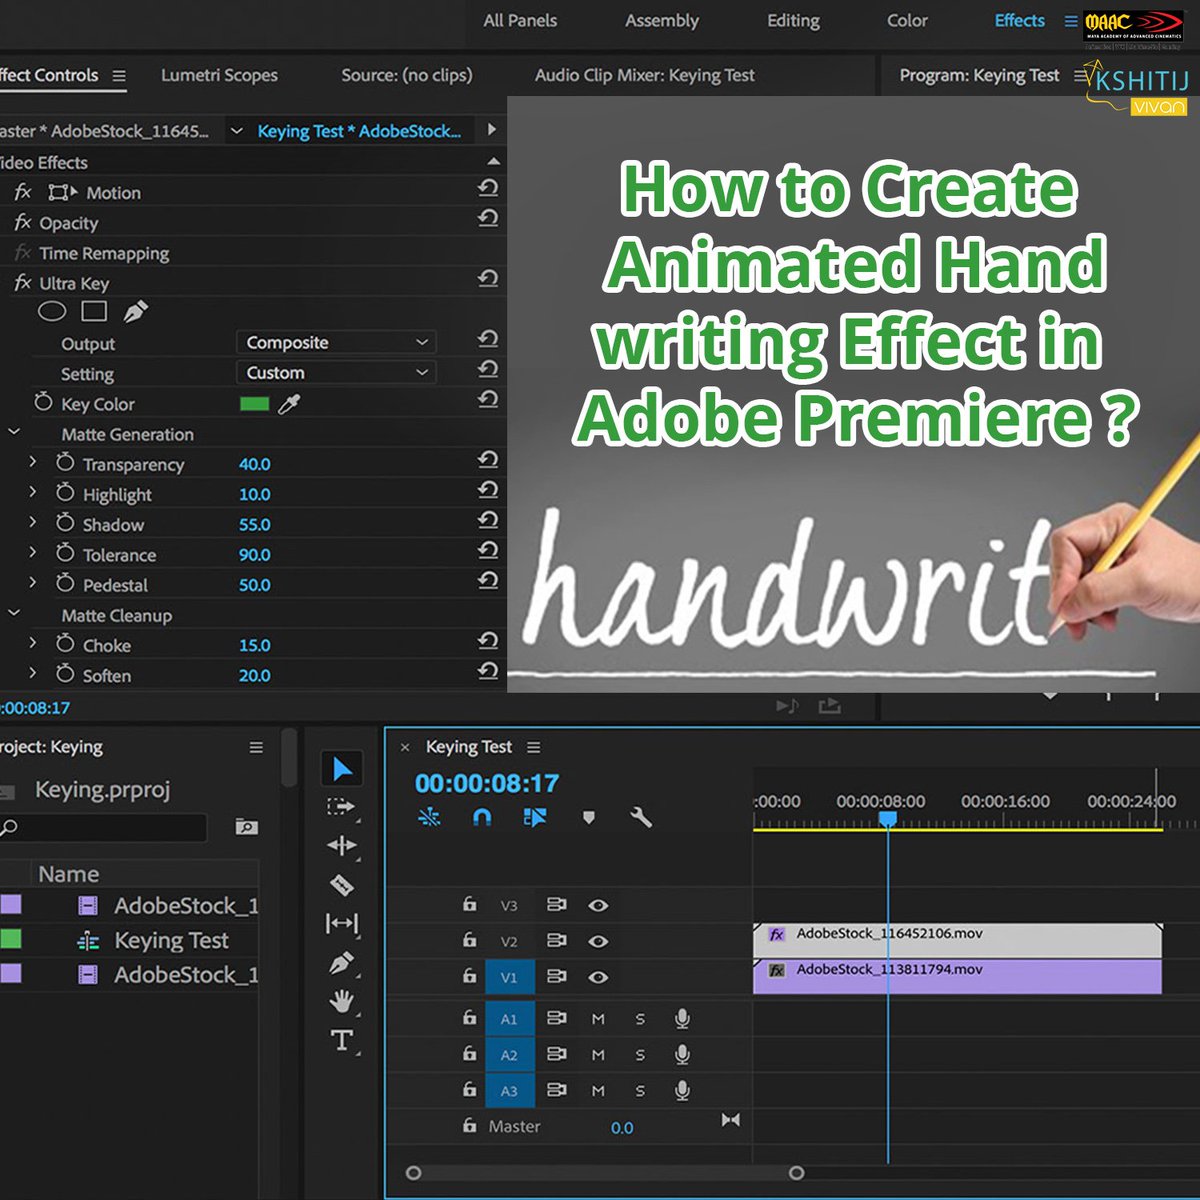Hide track V2 output eye
The height and width of the screenshot is (1200, 1200).
click(598, 941)
